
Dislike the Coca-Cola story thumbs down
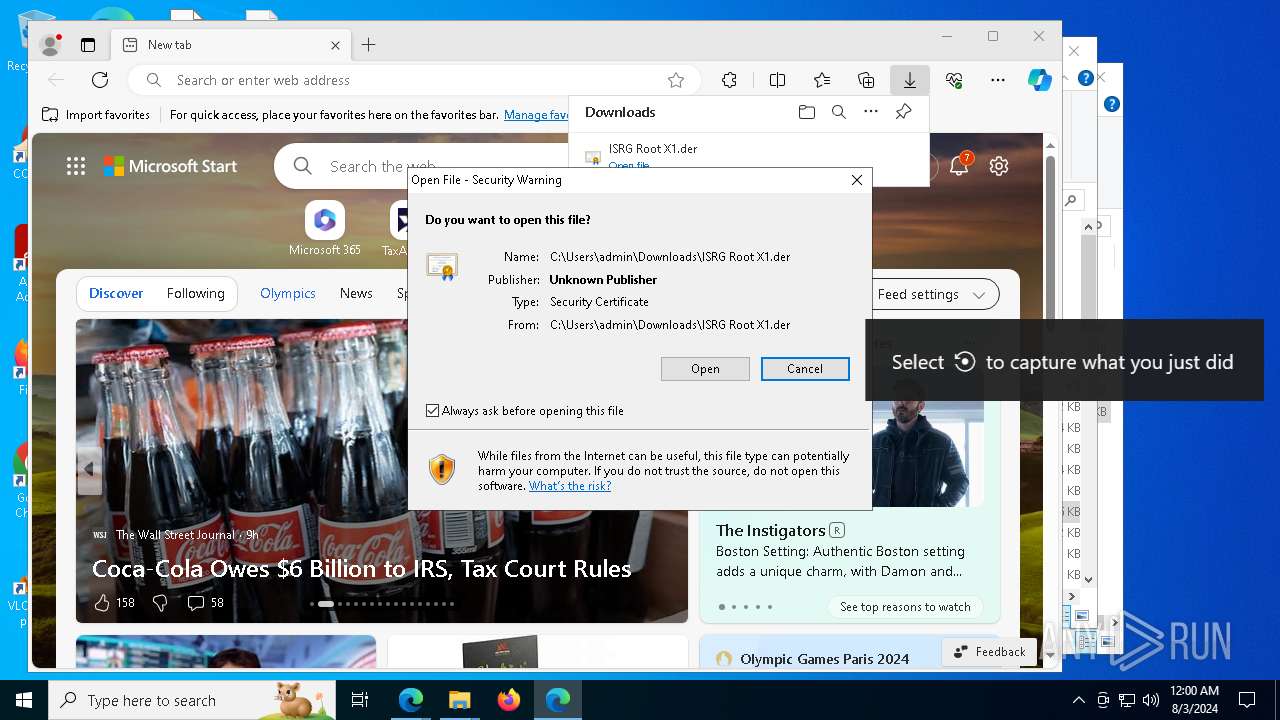[160, 603]
